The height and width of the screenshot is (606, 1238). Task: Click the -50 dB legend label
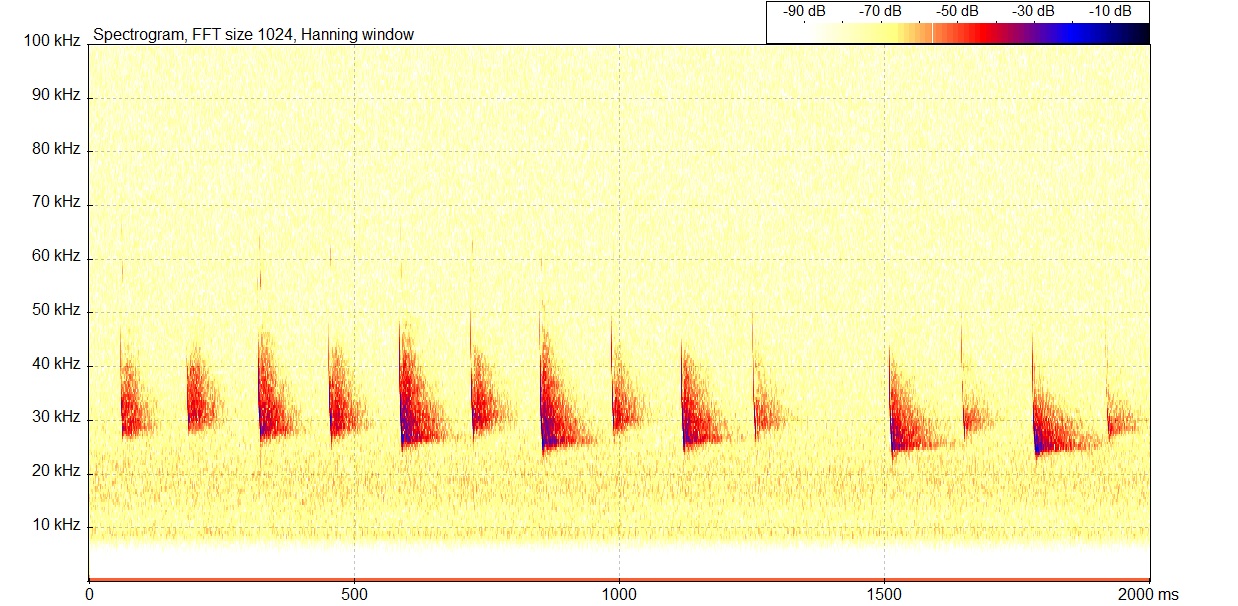[957, 11]
